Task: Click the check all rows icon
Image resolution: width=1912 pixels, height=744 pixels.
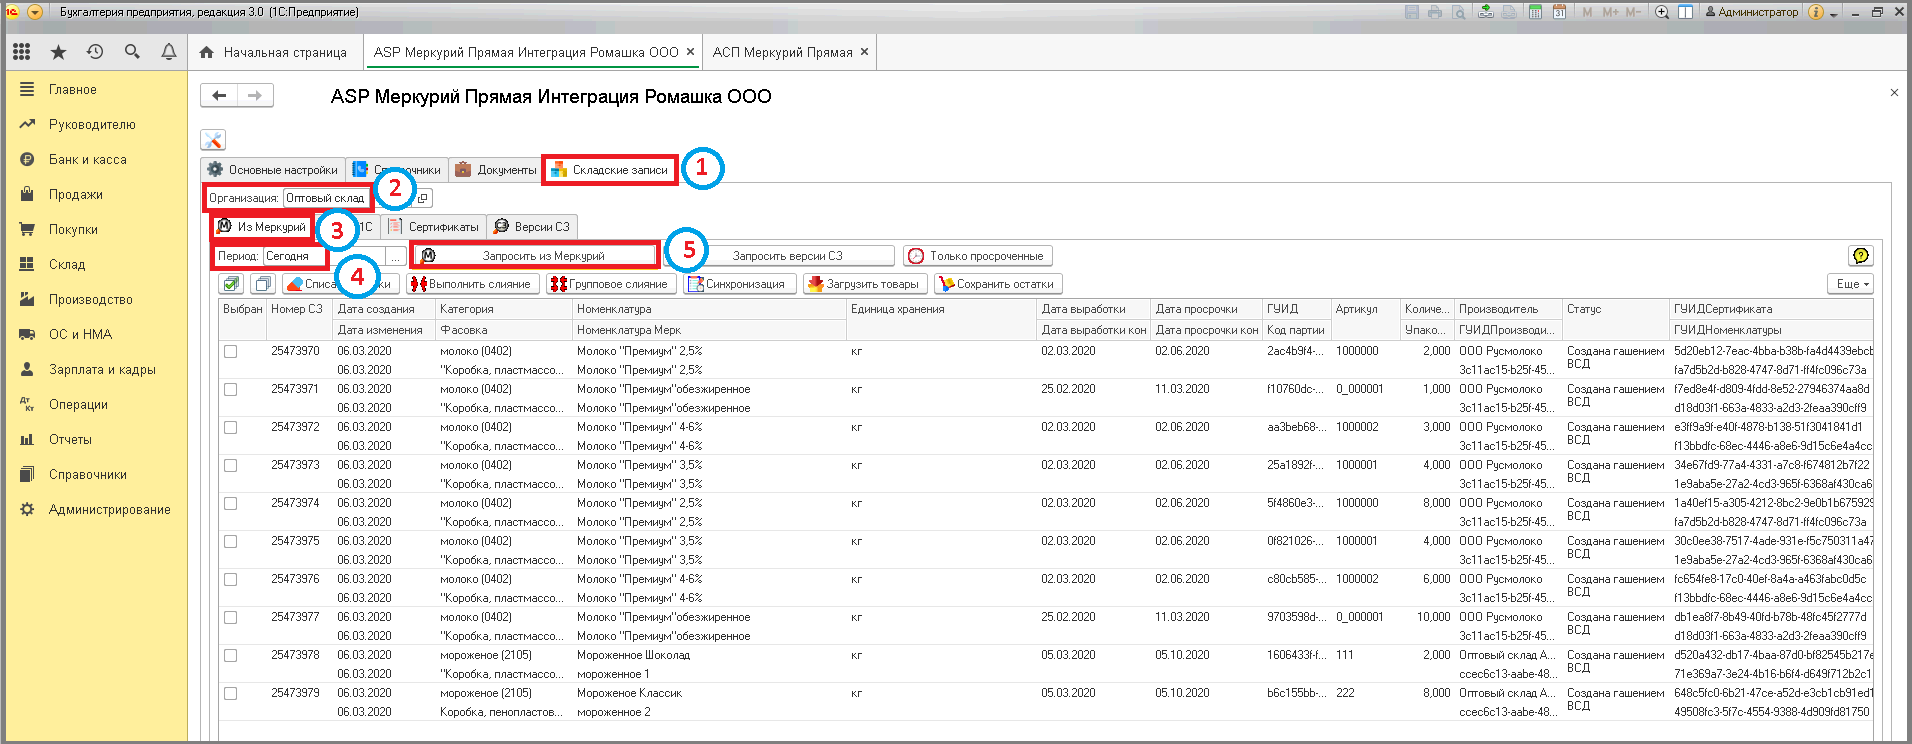Action: 231,284
